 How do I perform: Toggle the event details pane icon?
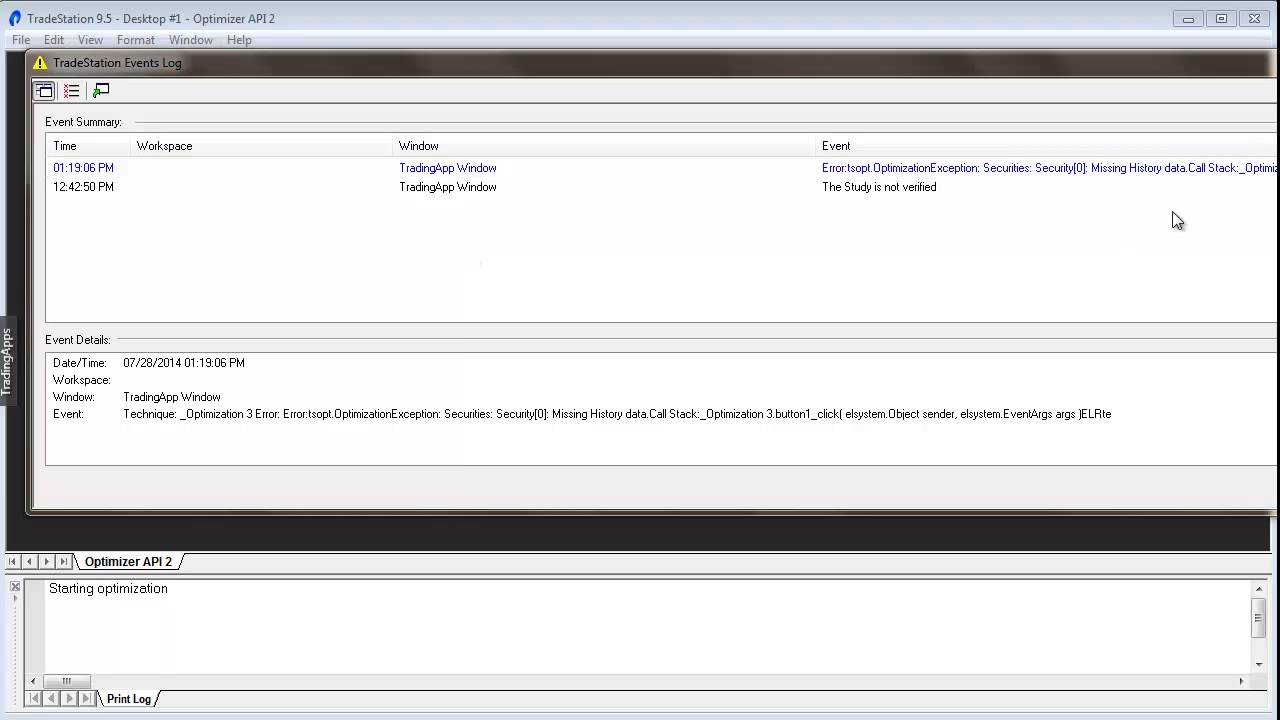point(44,91)
